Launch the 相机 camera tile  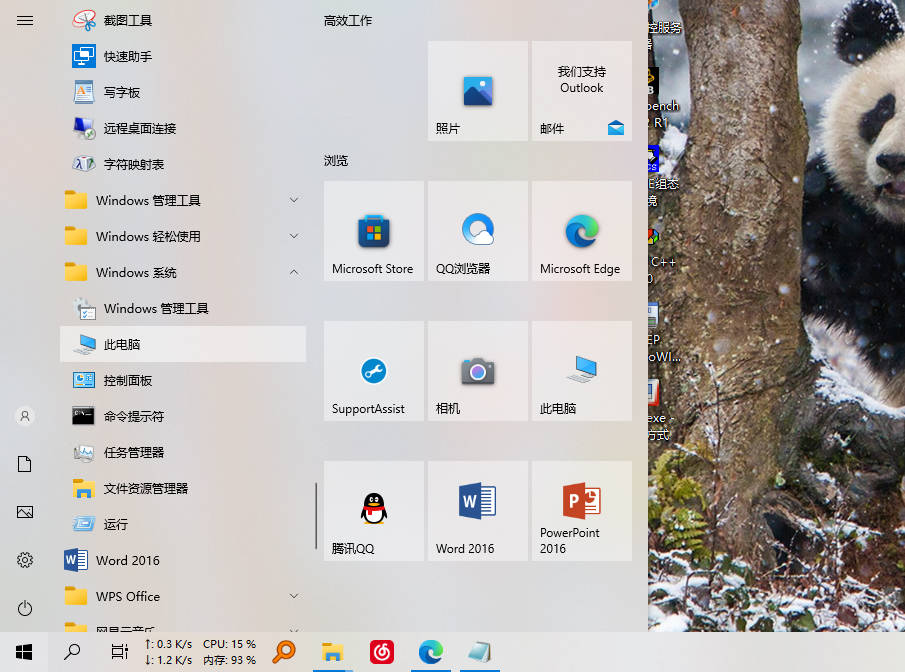click(x=477, y=370)
